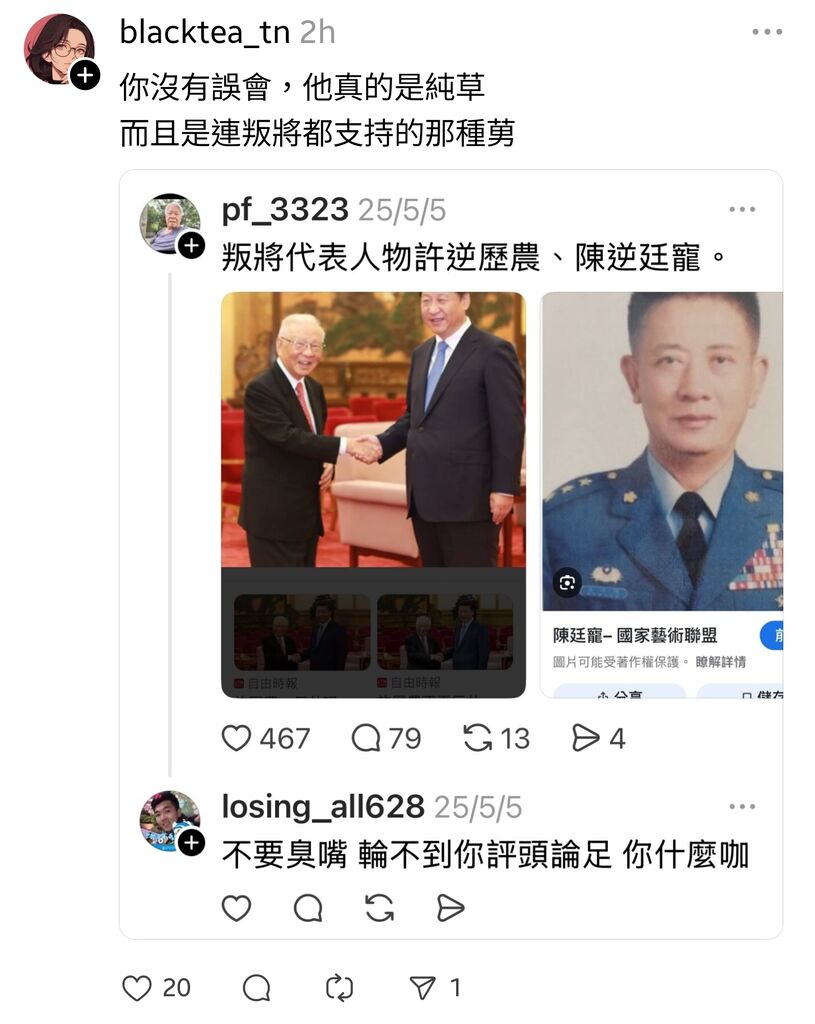
Task: Share the blacktea_tn post via send icon
Action: [x=423, y=988]
